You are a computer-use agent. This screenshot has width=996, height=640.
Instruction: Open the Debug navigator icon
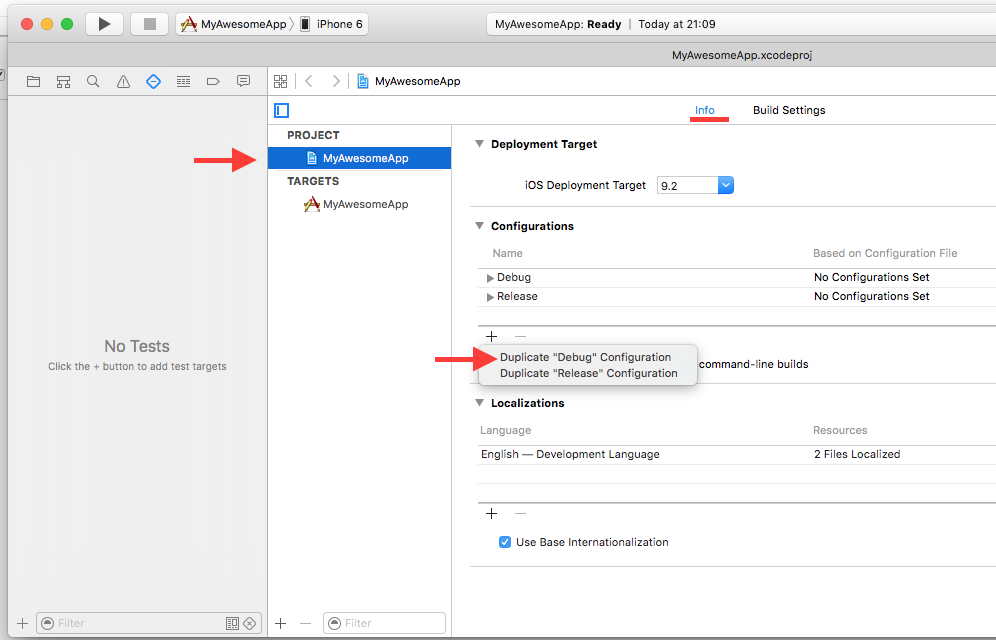point(184,81)
